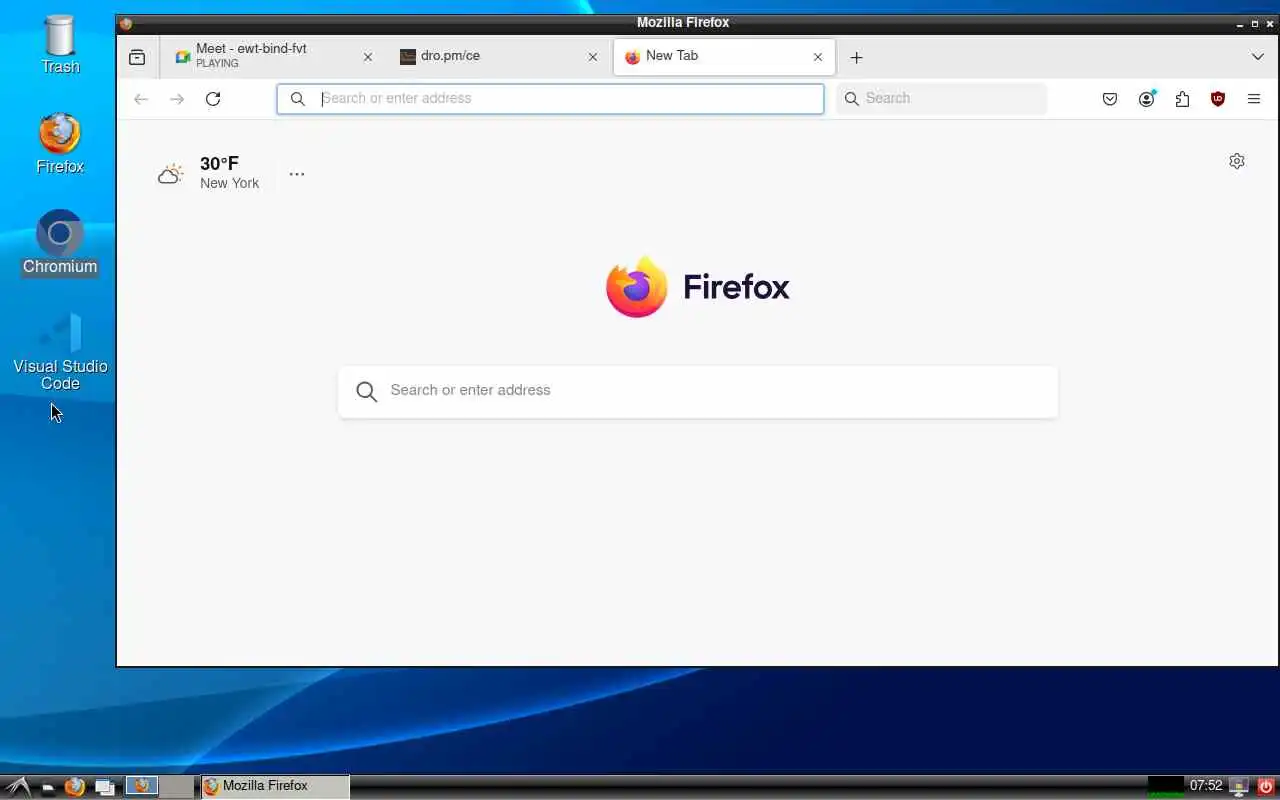This screenshot has height=800, width=1280.
Task: Select the Chromium desktop icon
Action: click(x=60, y=243)
